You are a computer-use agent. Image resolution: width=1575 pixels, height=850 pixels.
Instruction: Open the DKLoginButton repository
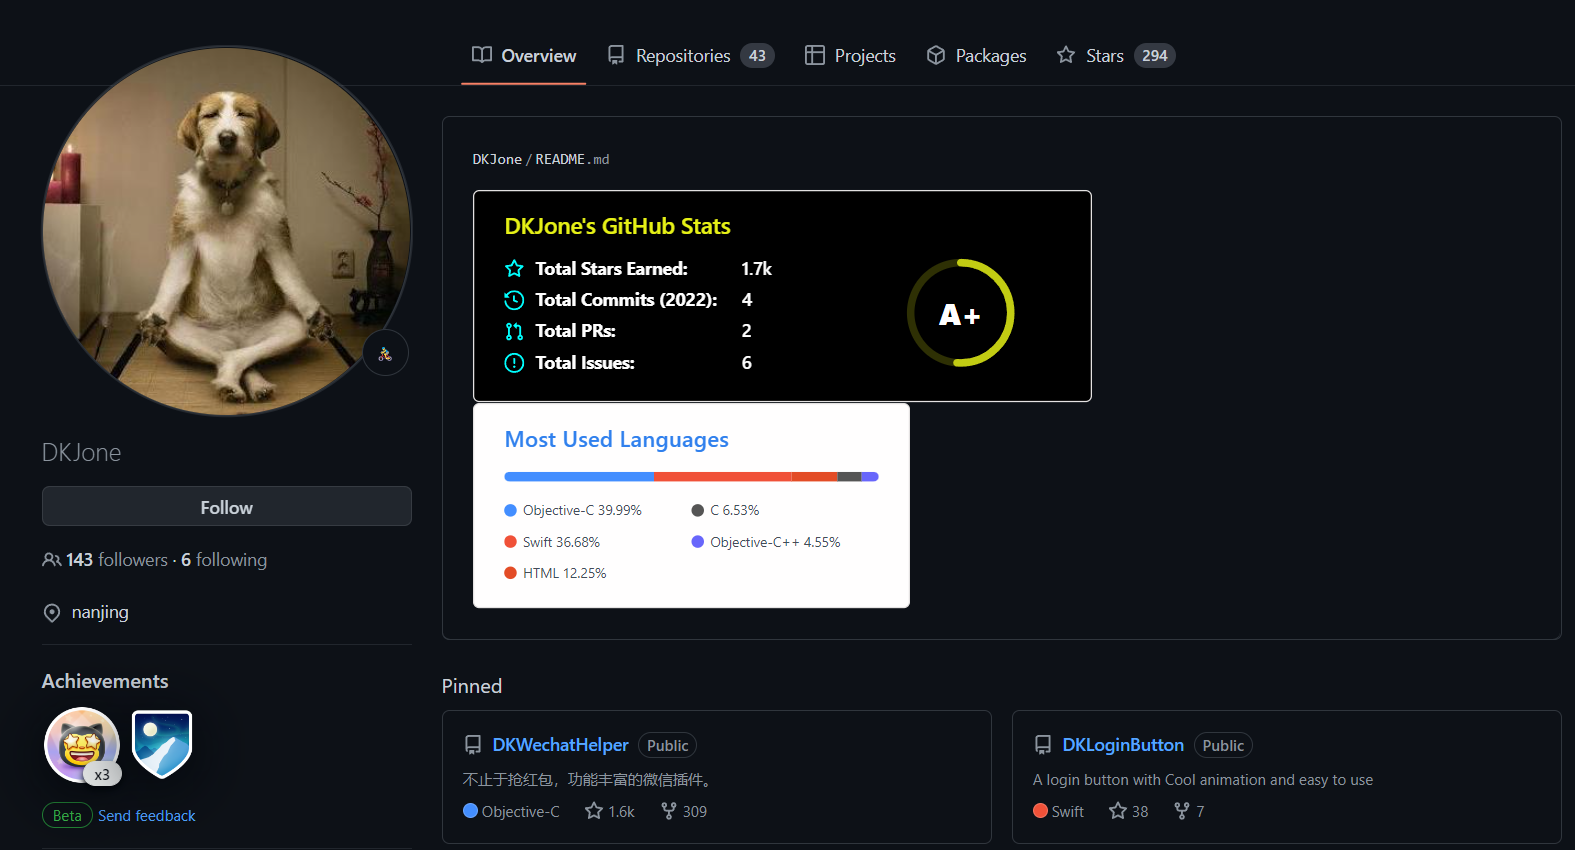tap(1123, 745)
